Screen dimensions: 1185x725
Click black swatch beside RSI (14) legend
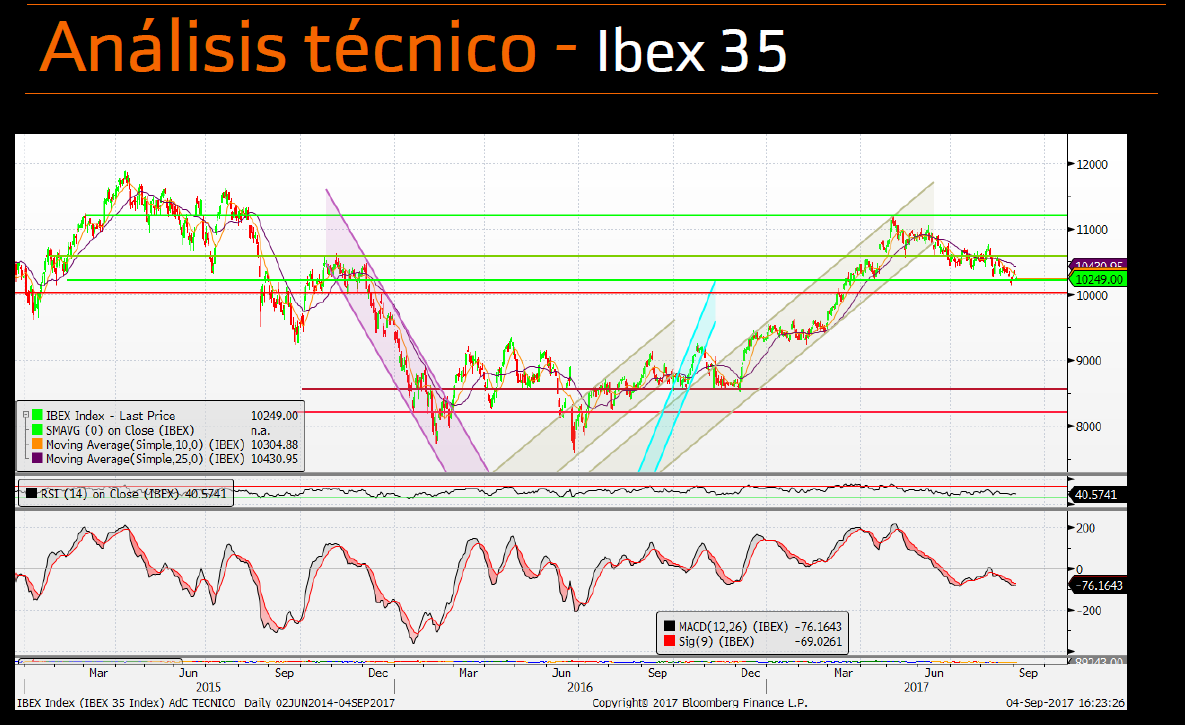(x=31, y=493)
